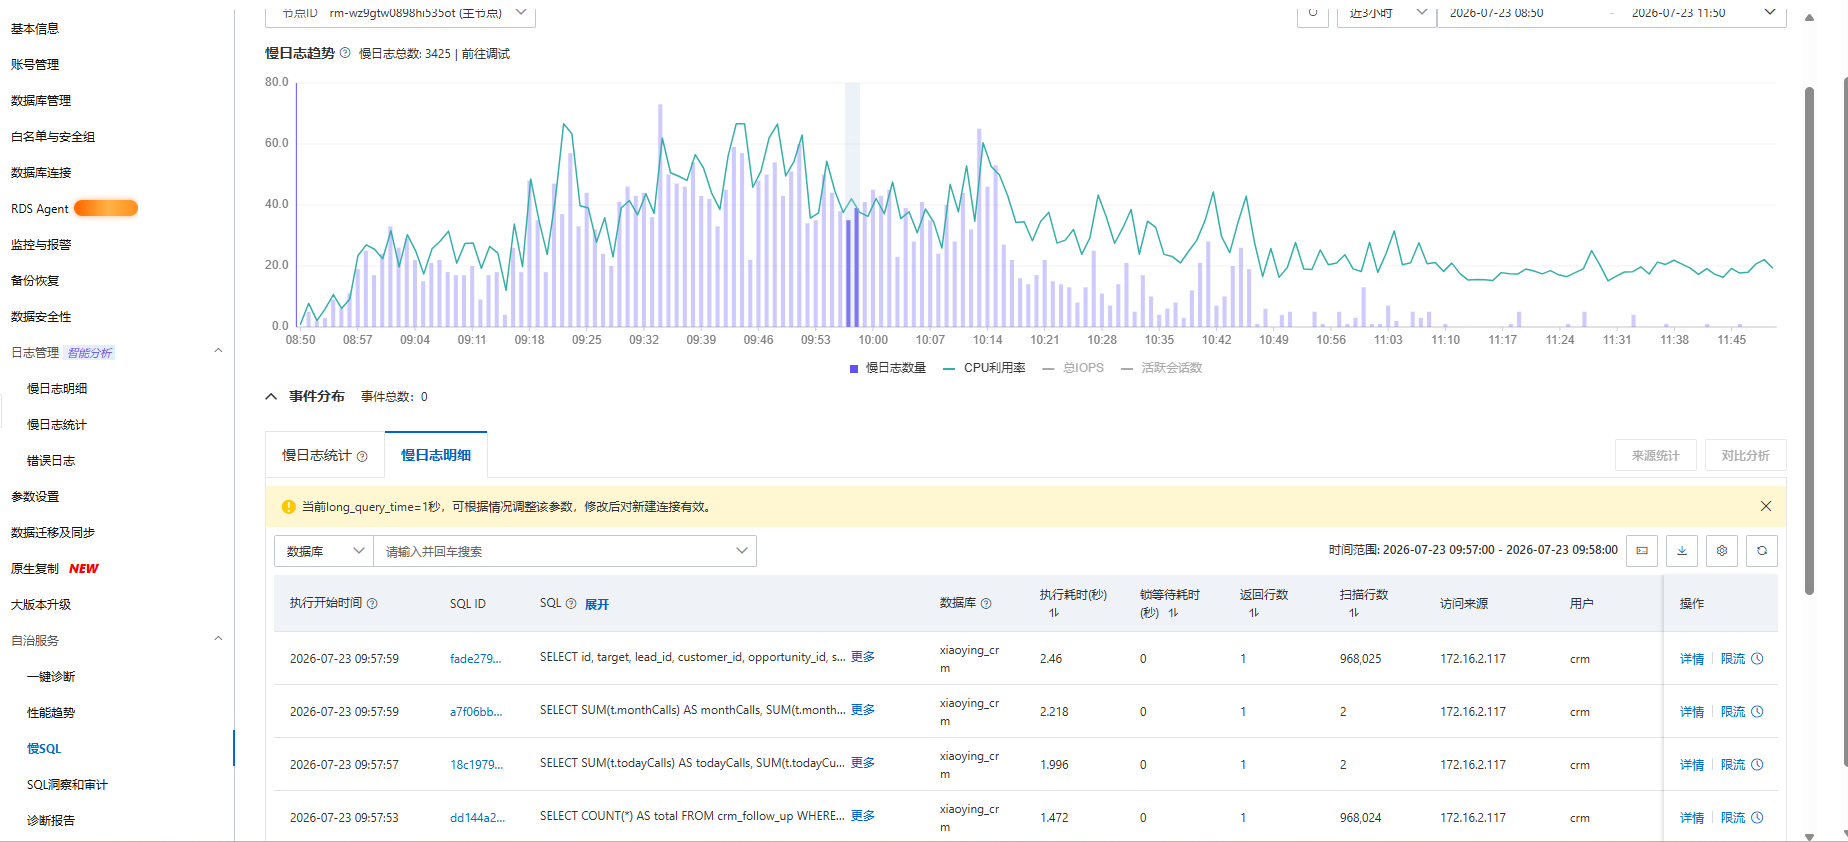
Task: Click 详情 for the first log row
Action: (x=1692, y=658)
